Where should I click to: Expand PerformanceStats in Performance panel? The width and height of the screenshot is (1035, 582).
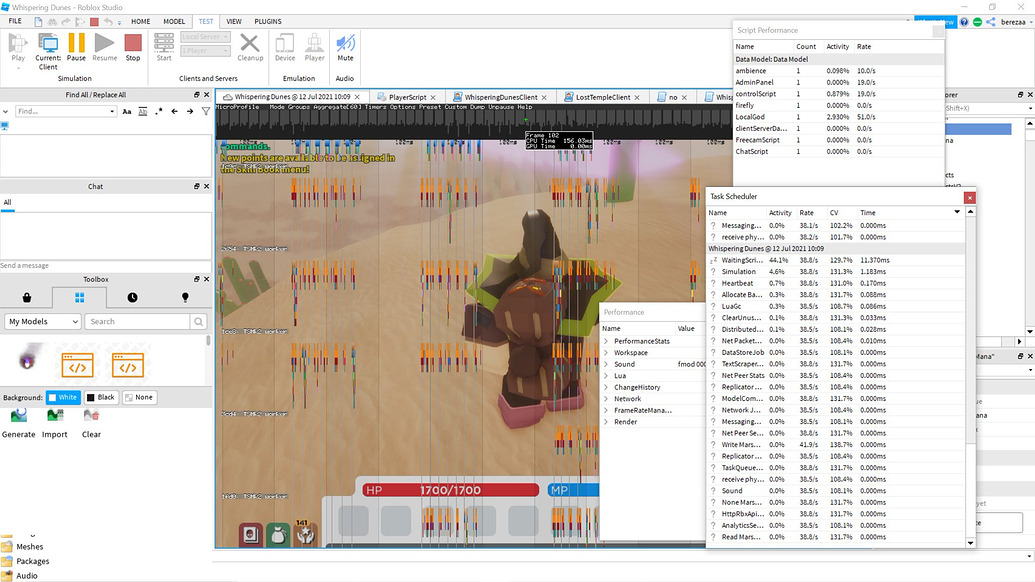pos(606,341)
